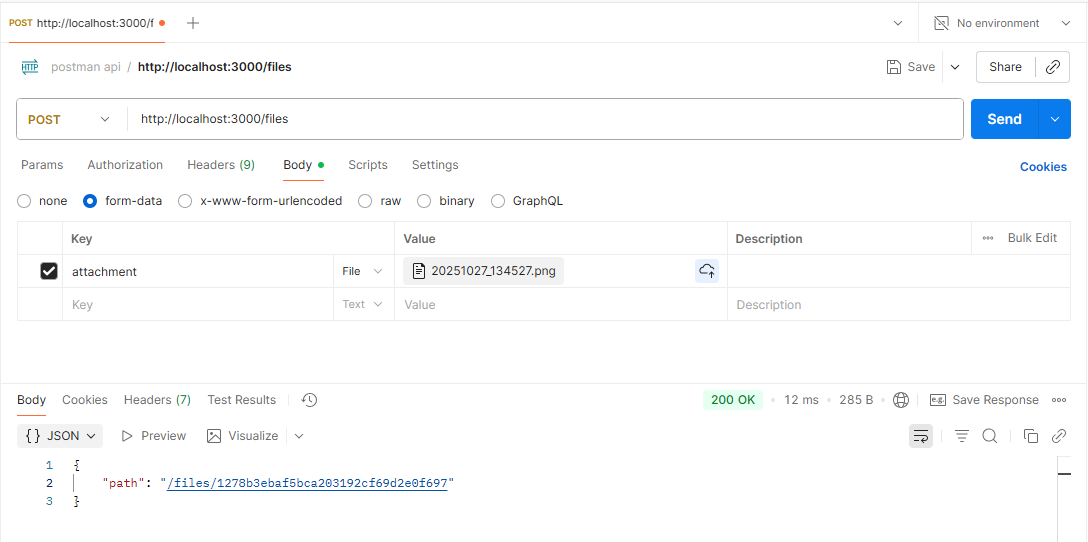Uncheck the attachment row checkbox

pos(49,271)
